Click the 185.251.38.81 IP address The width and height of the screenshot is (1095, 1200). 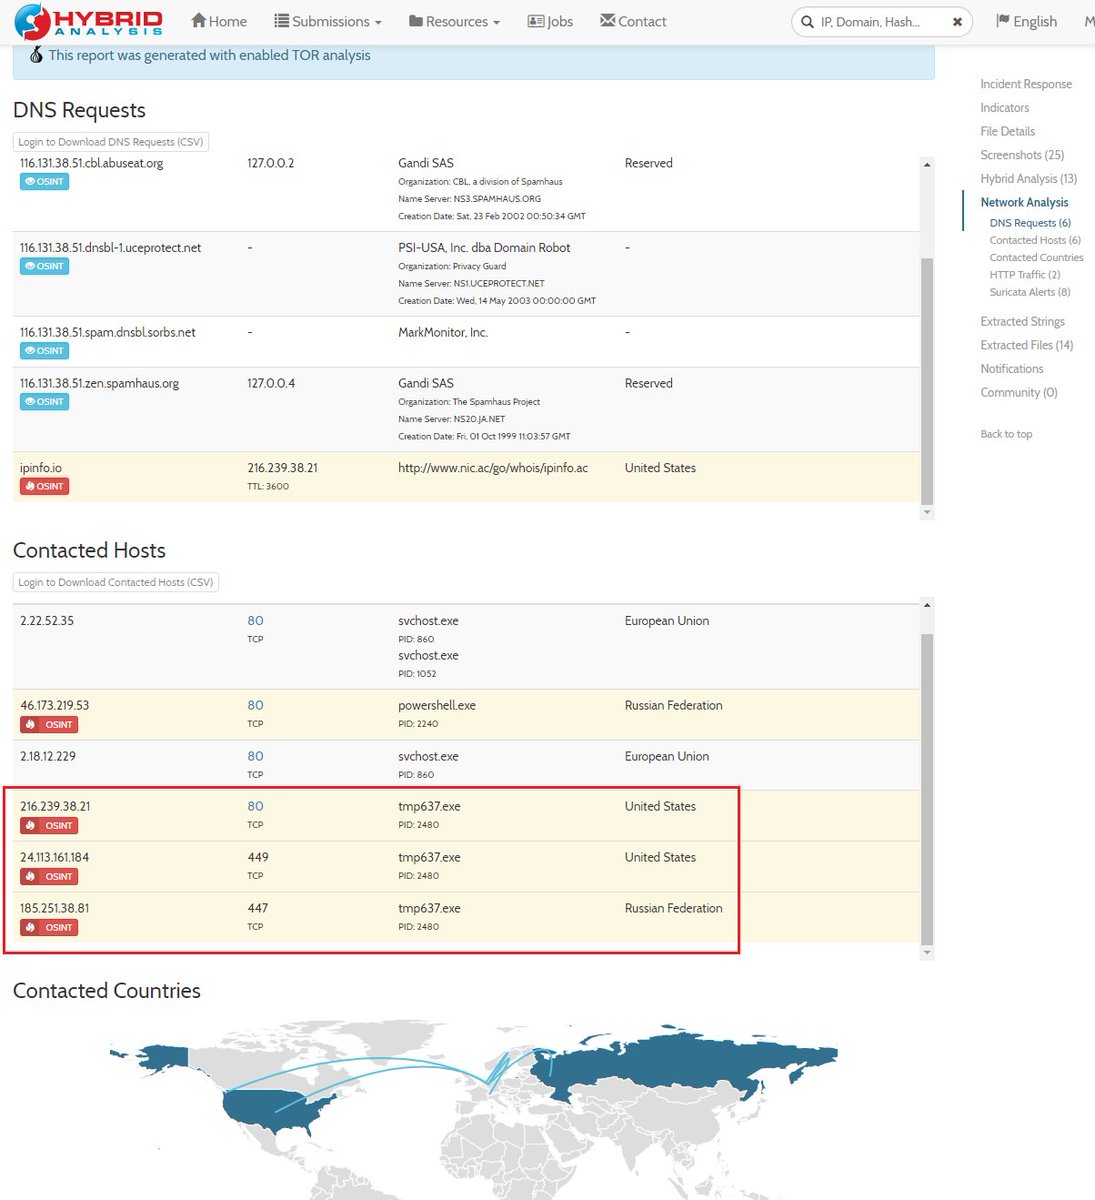point(54,908)
